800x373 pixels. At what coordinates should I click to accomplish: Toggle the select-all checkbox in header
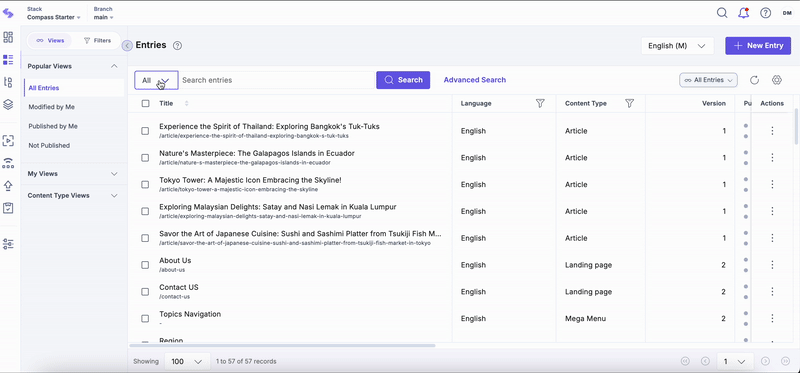(x=145, y=104)
